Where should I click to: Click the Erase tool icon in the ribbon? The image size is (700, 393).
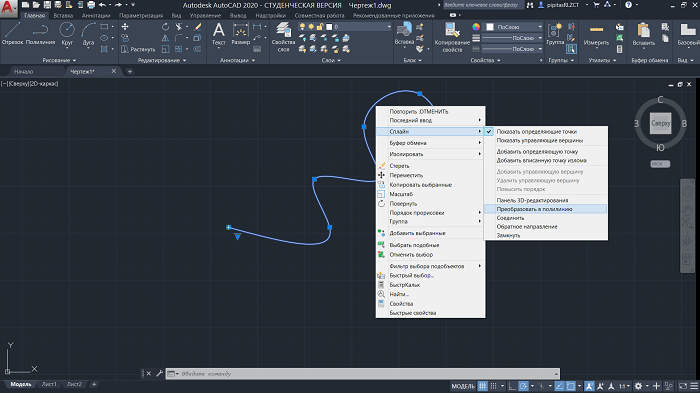(x=198, y=27)
